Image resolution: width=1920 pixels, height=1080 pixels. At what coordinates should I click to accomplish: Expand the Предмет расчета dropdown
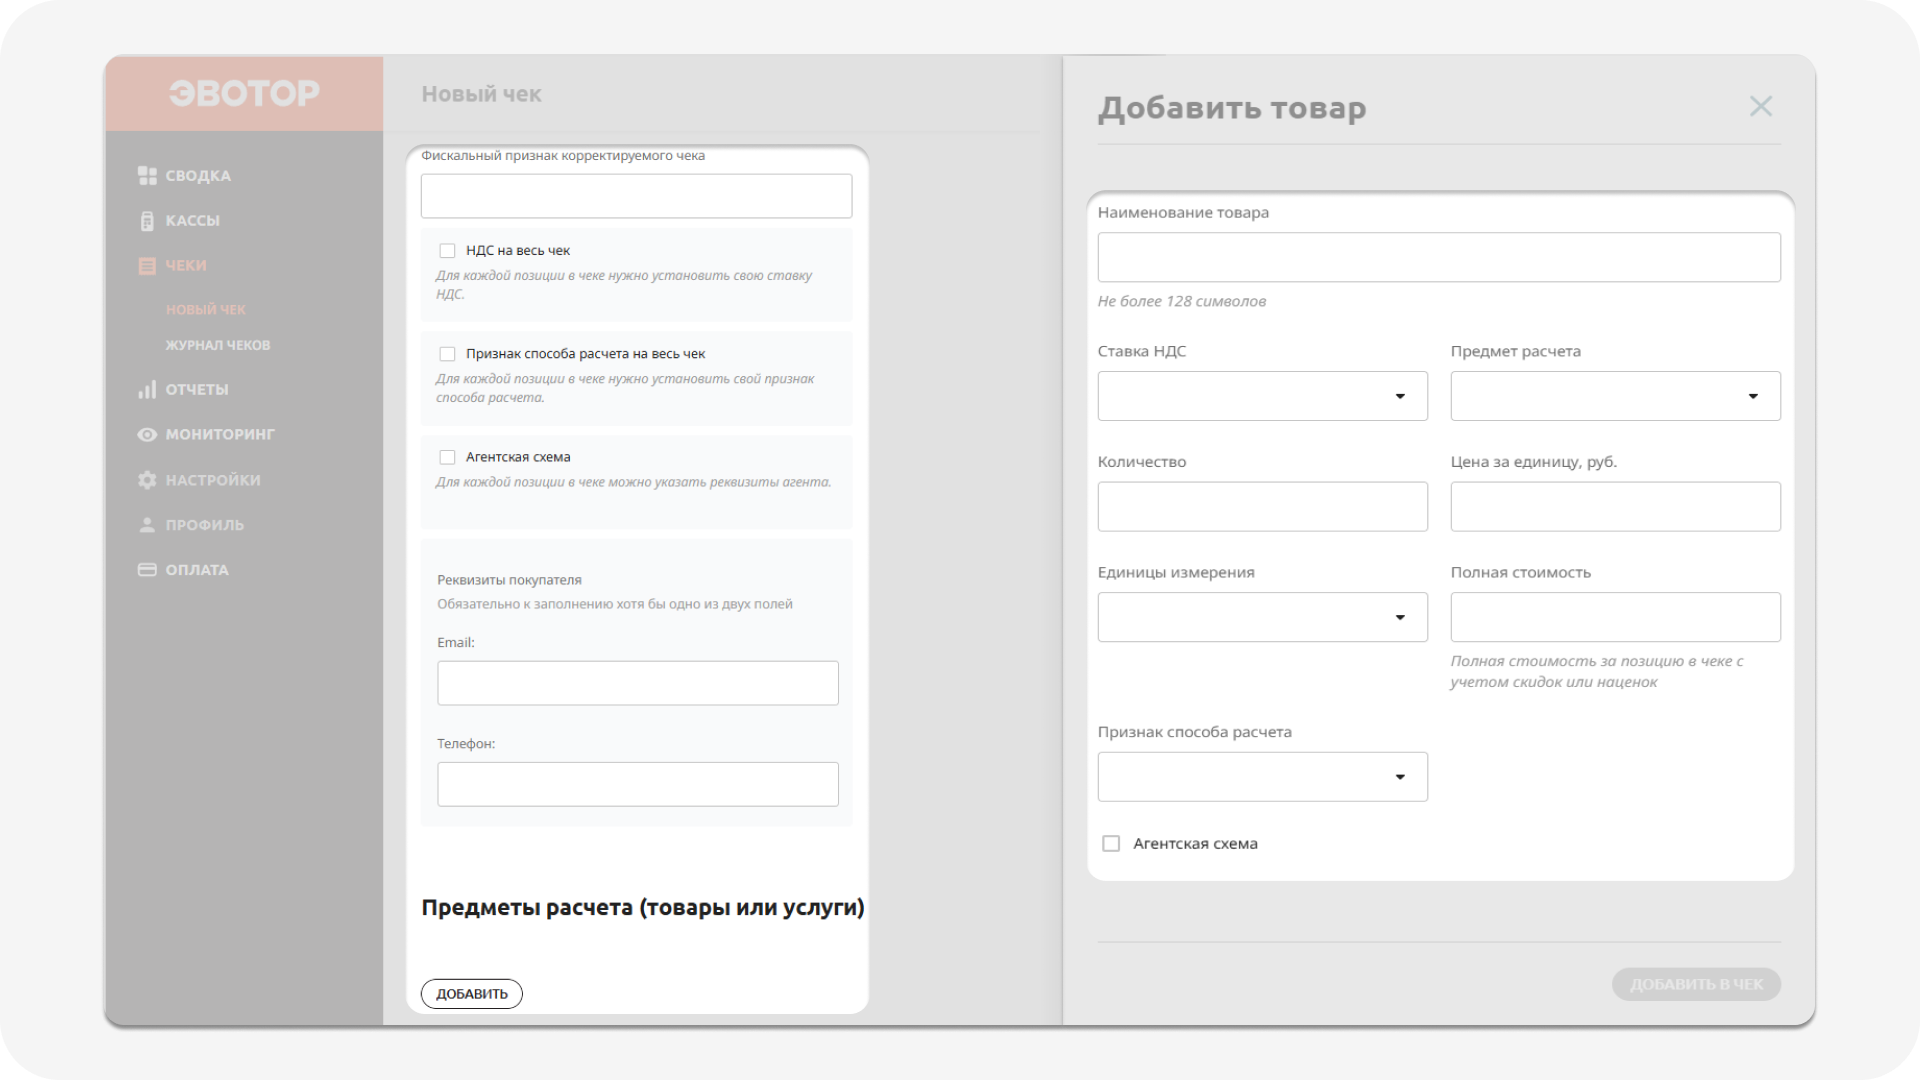[x=1752, y=396]
